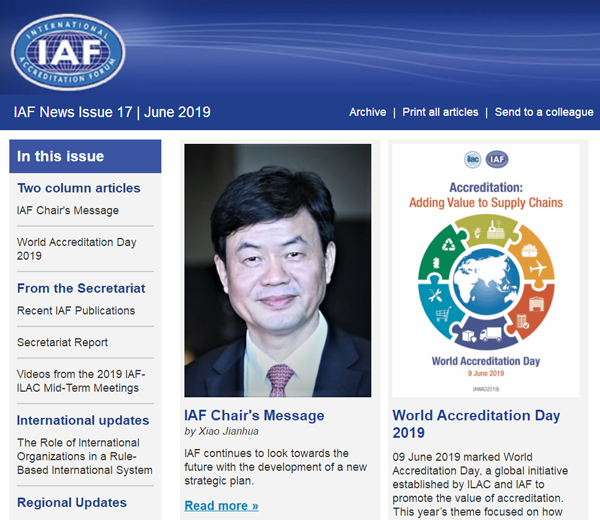Screen dimensions: 600x520
Task: Click the globe in the poster center
Action: 486,281
